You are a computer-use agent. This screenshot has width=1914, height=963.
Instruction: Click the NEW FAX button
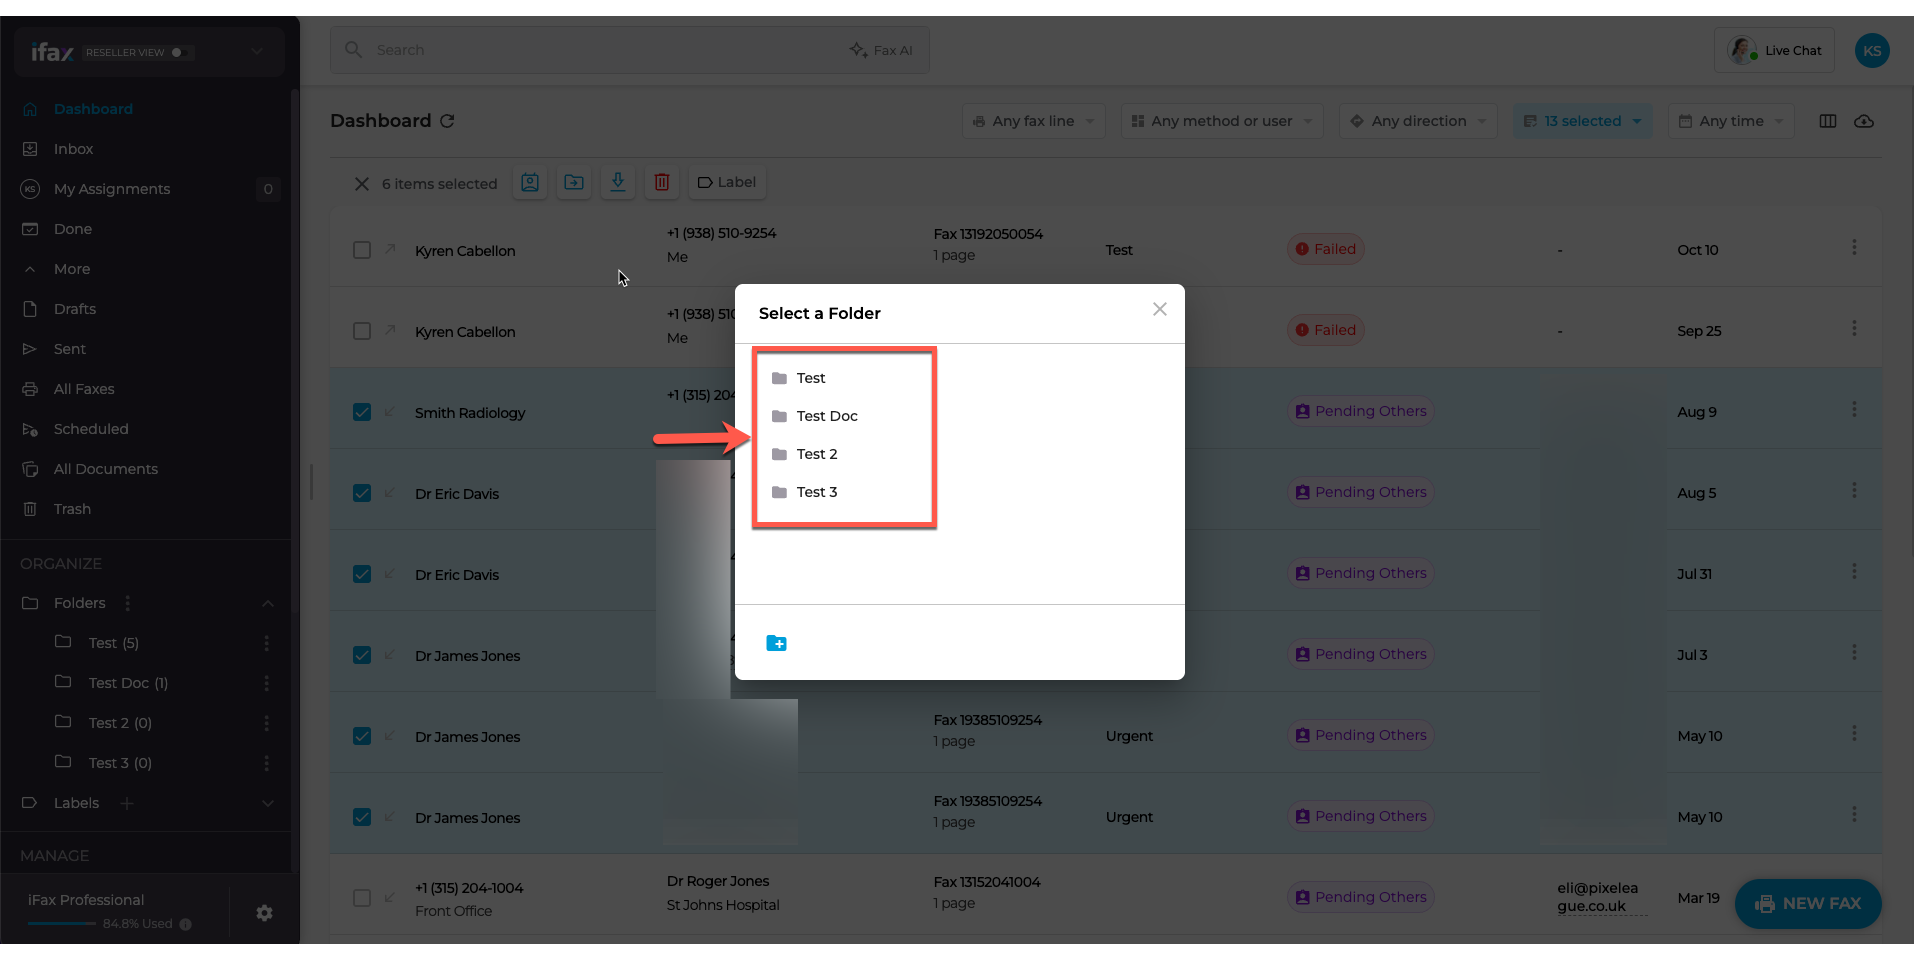[1806, 903]
